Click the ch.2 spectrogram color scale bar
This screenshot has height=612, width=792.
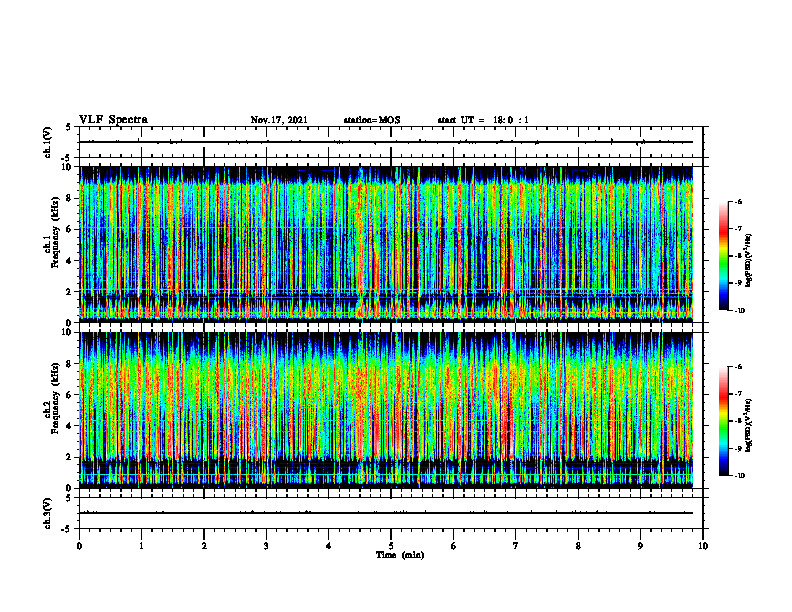pos(723,421)
